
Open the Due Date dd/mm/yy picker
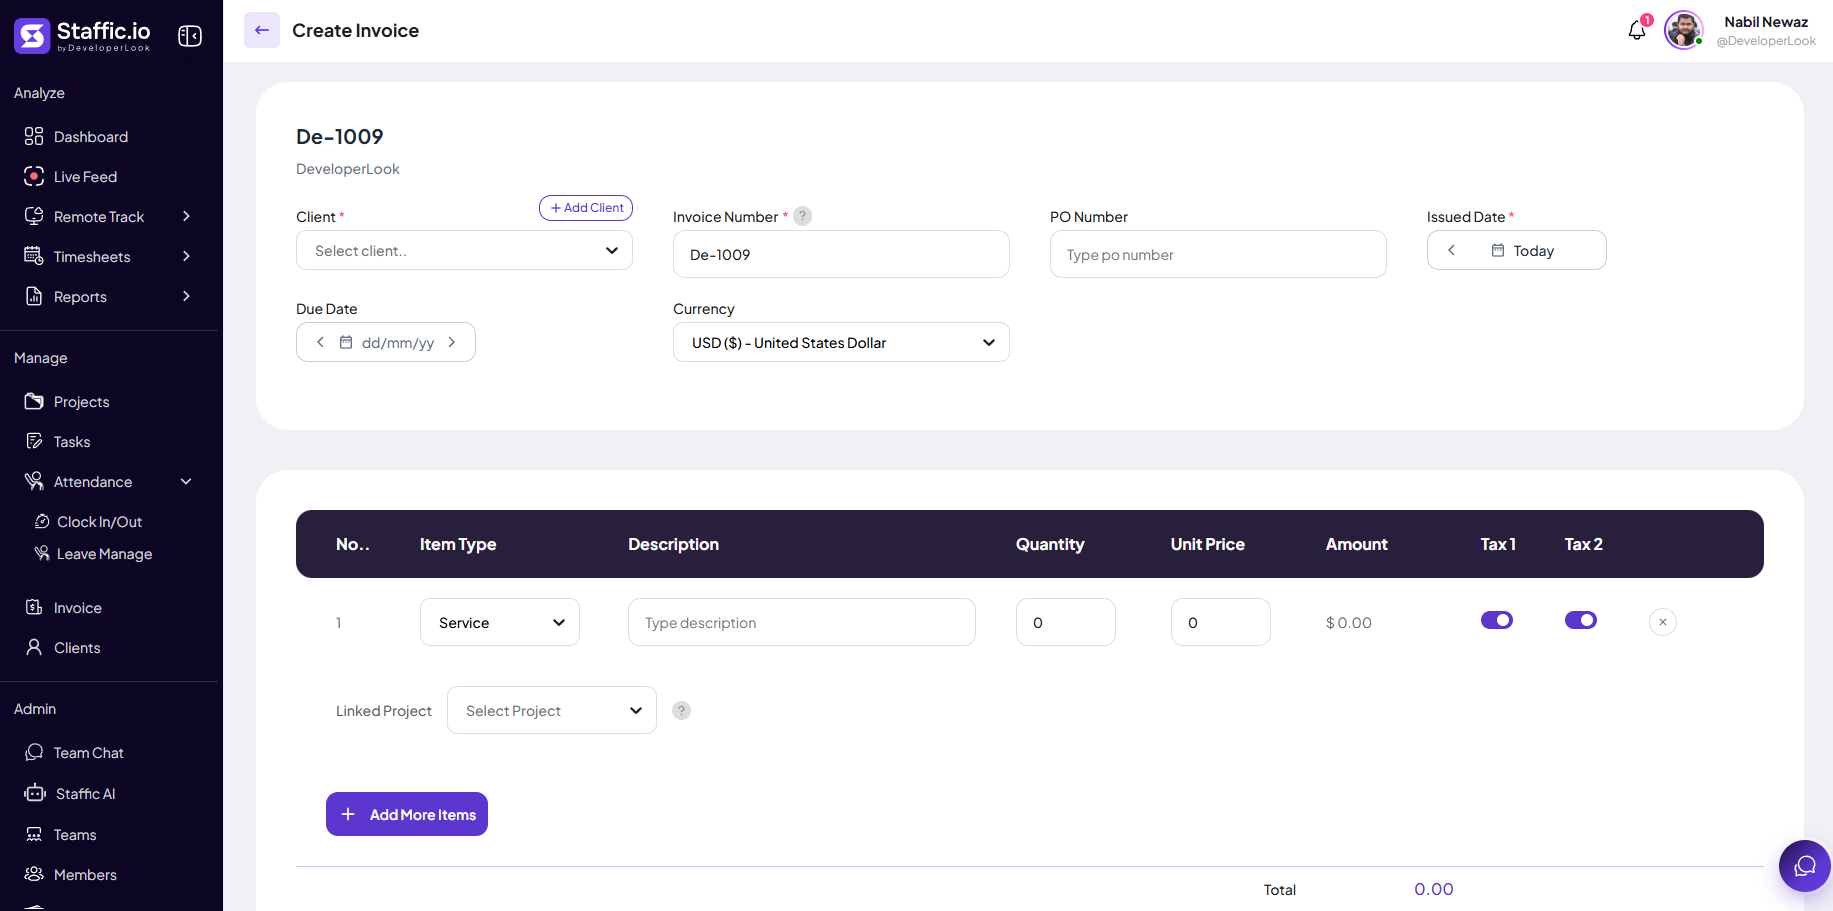(387, 342)
